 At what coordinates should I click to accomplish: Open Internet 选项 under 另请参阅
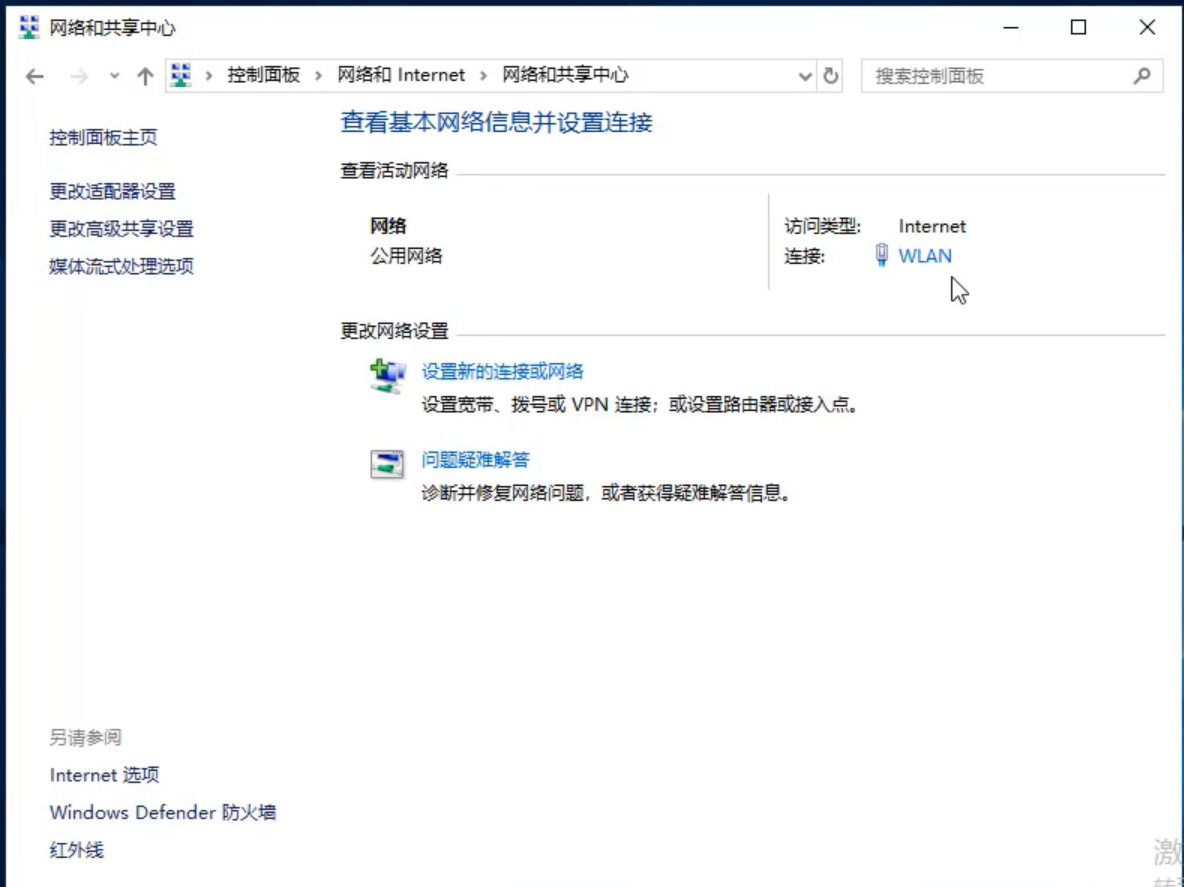104,775
